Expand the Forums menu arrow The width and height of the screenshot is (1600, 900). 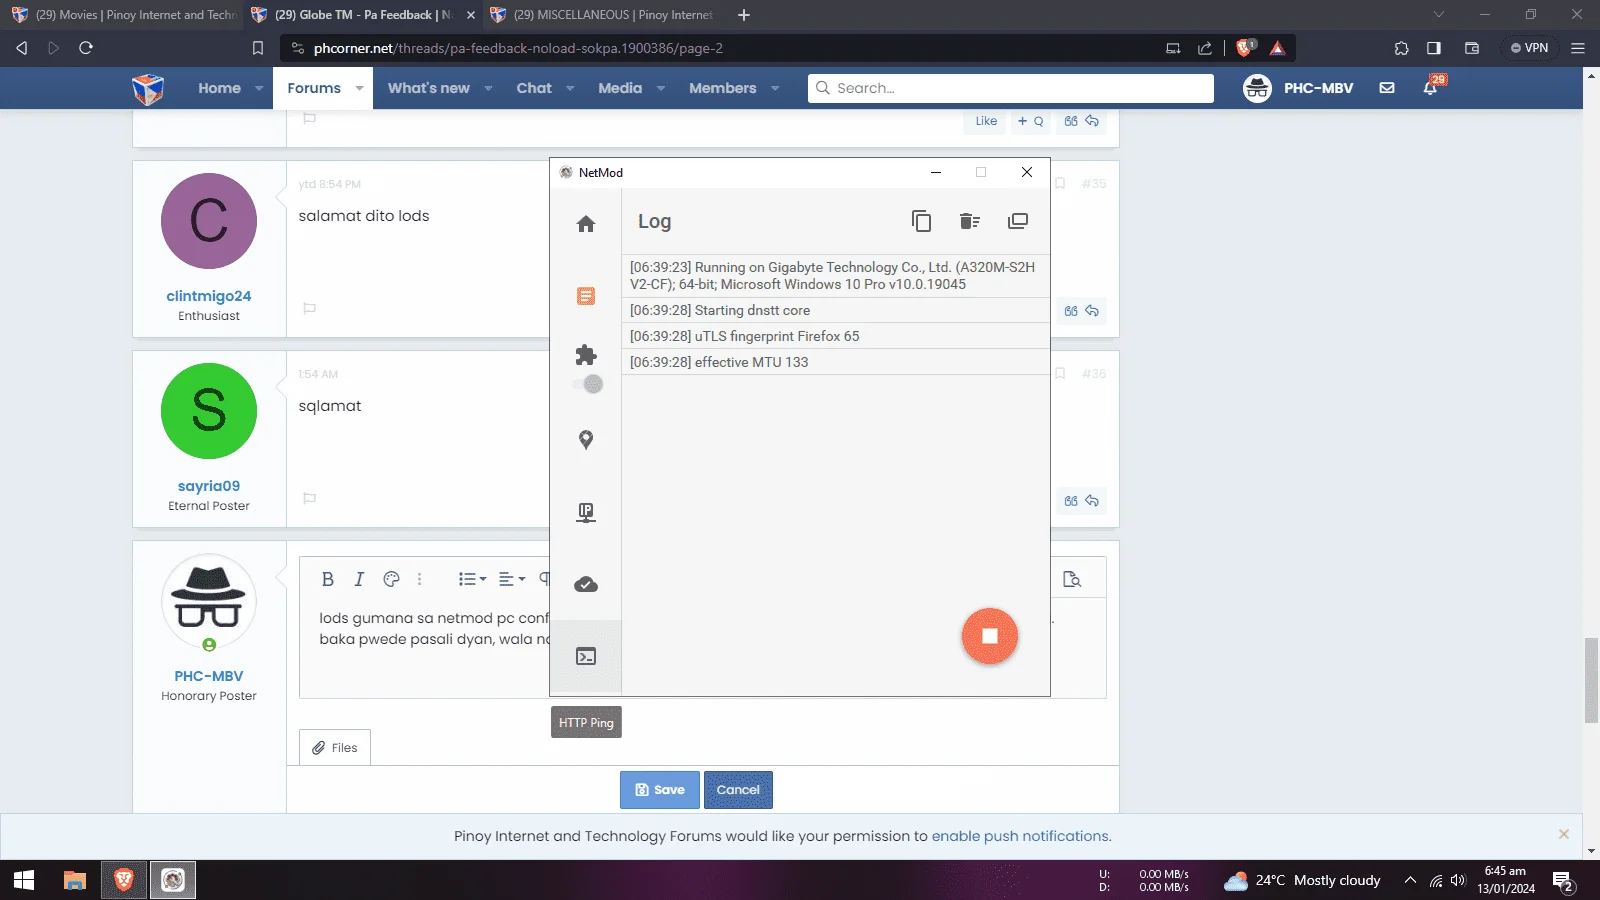click(x=359, y=88)
